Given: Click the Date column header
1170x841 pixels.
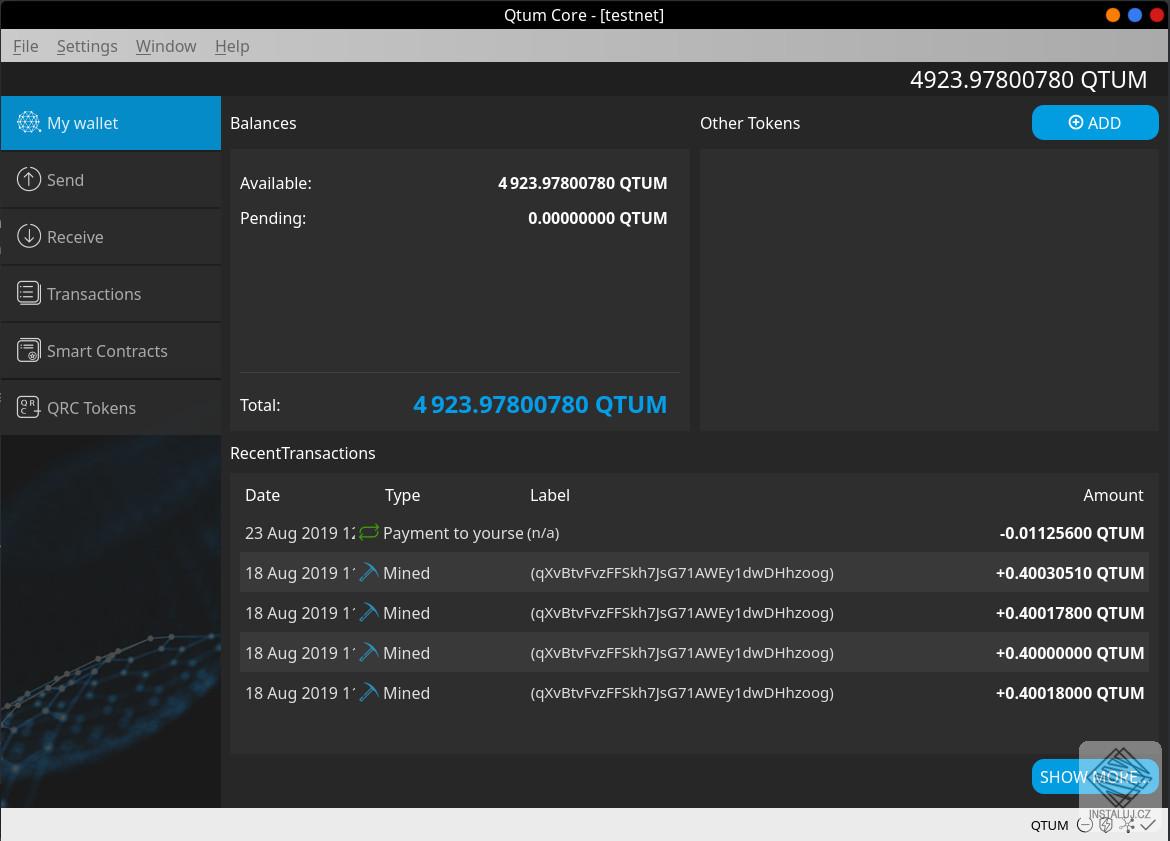Looking at the screenshot, I should point(263,495).
